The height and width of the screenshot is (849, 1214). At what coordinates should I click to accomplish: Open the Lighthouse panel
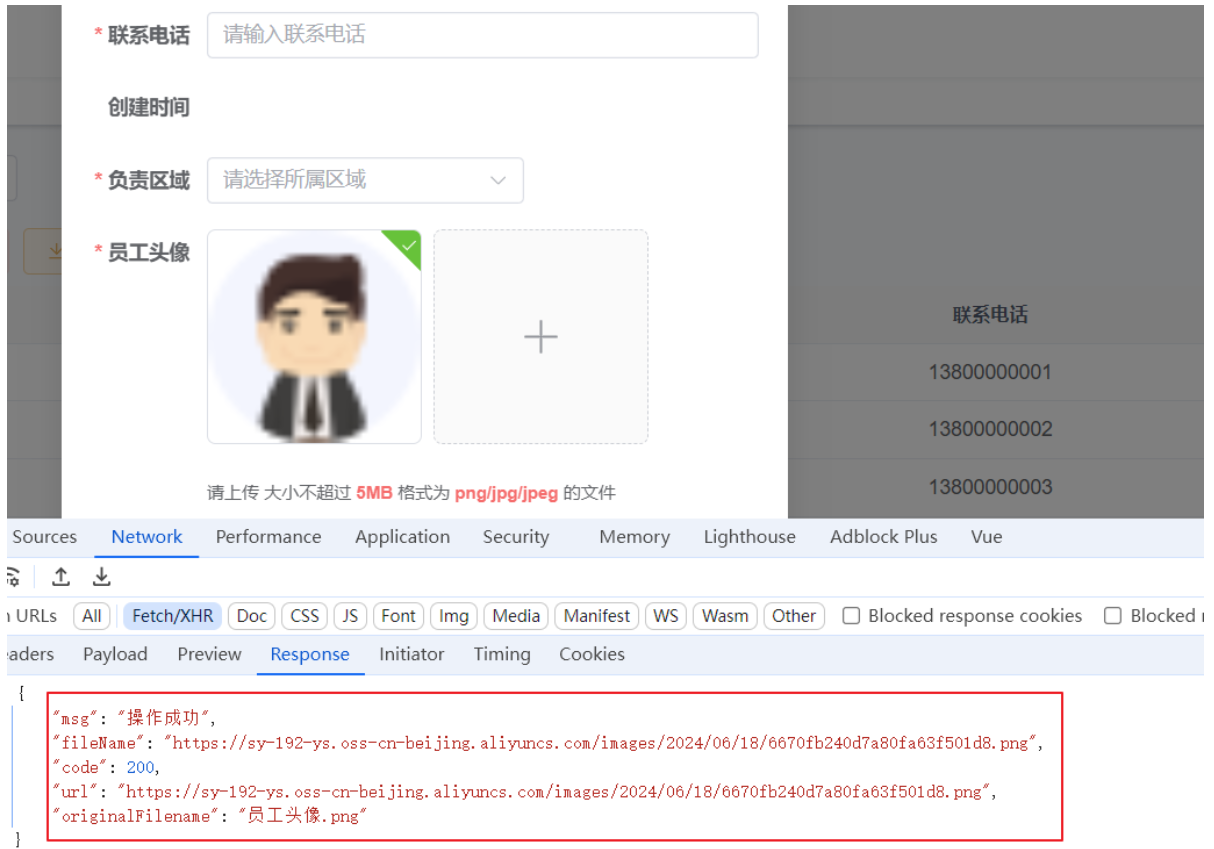pos(749,537)
